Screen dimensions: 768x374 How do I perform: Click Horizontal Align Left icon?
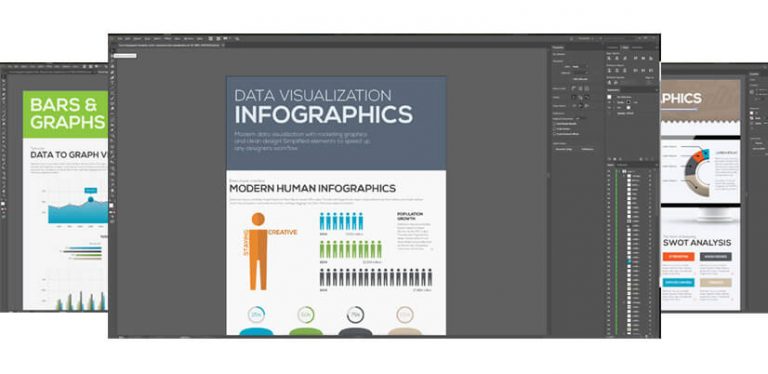coord(609,58)
